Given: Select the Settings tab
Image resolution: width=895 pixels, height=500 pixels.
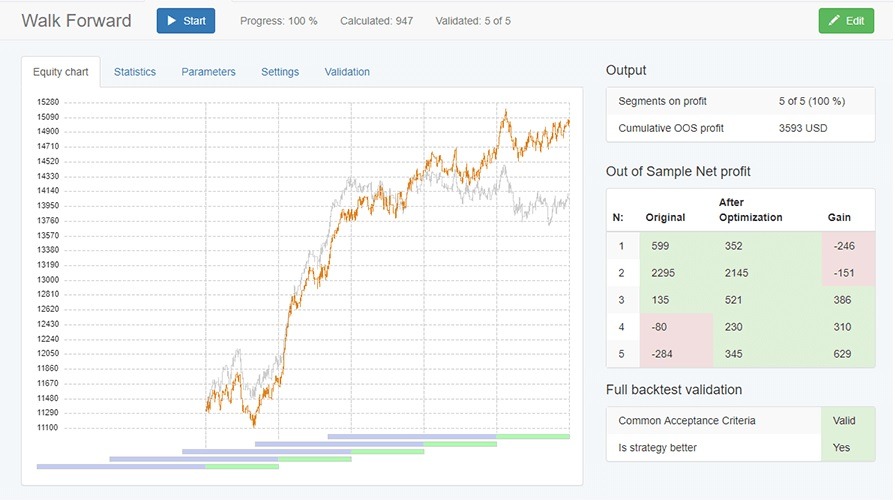Looking at the screenshot, I should coord(280,72).
